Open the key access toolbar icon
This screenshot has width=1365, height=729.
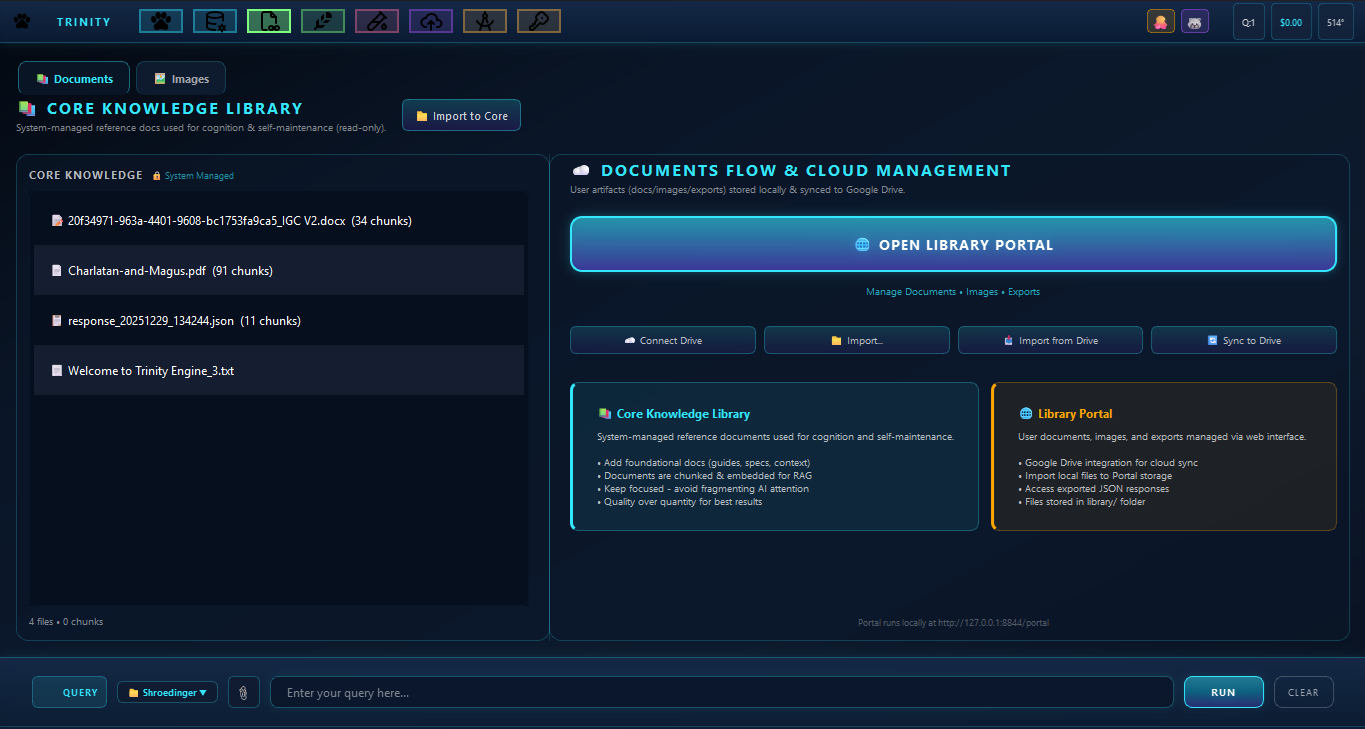[x=538, y=20]
